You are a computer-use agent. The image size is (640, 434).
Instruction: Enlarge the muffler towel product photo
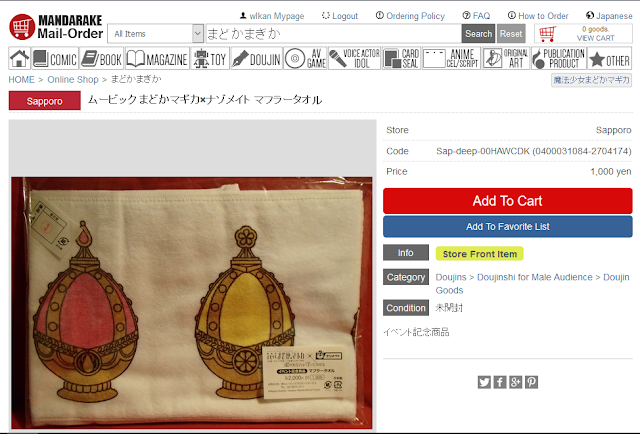(x=192, y=303)
